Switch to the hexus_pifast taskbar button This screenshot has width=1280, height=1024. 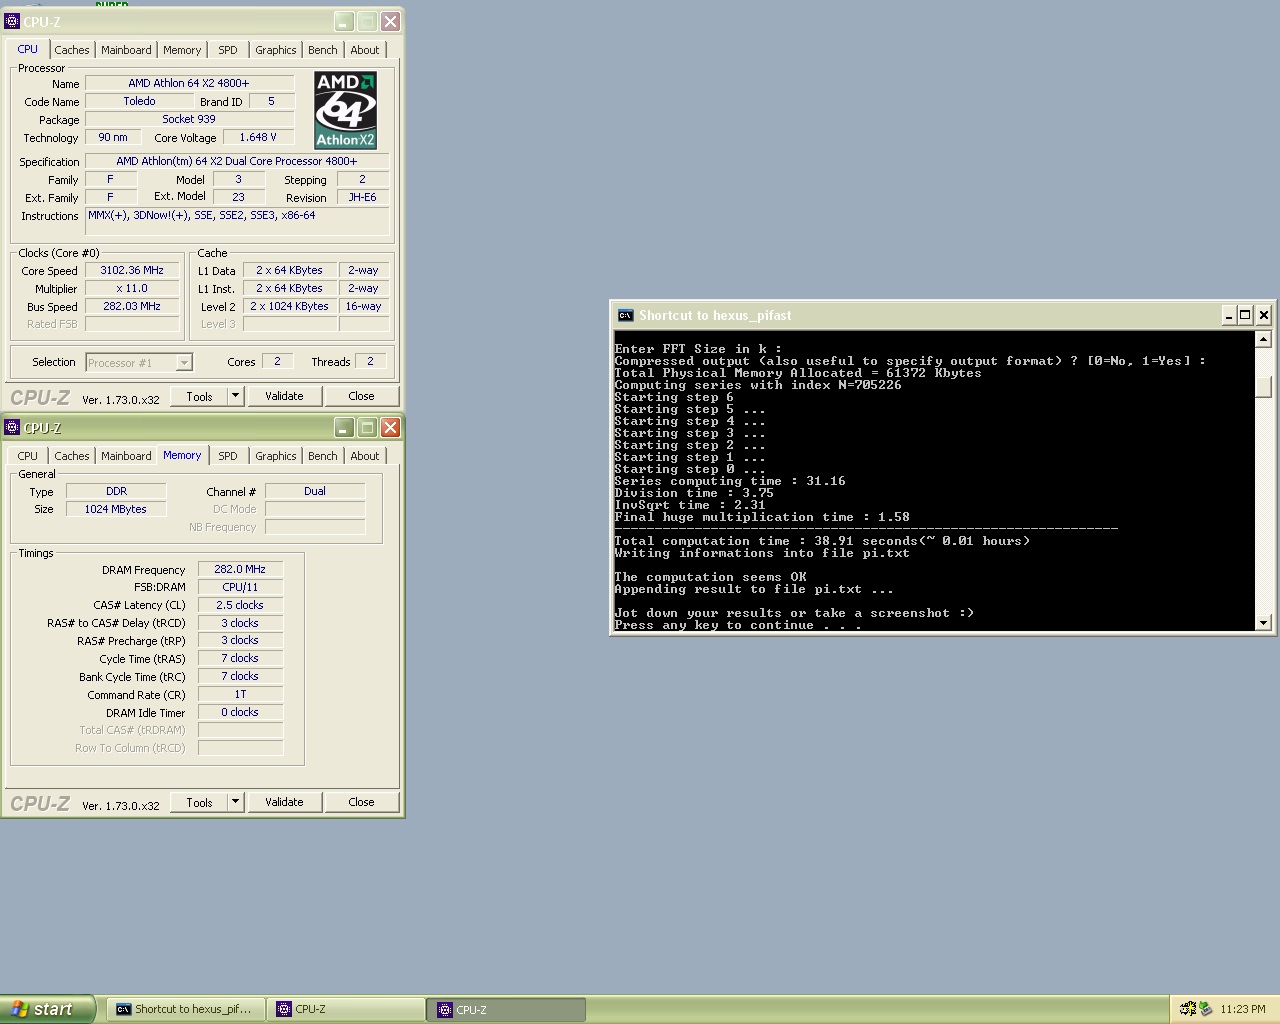click(185, 1009)
